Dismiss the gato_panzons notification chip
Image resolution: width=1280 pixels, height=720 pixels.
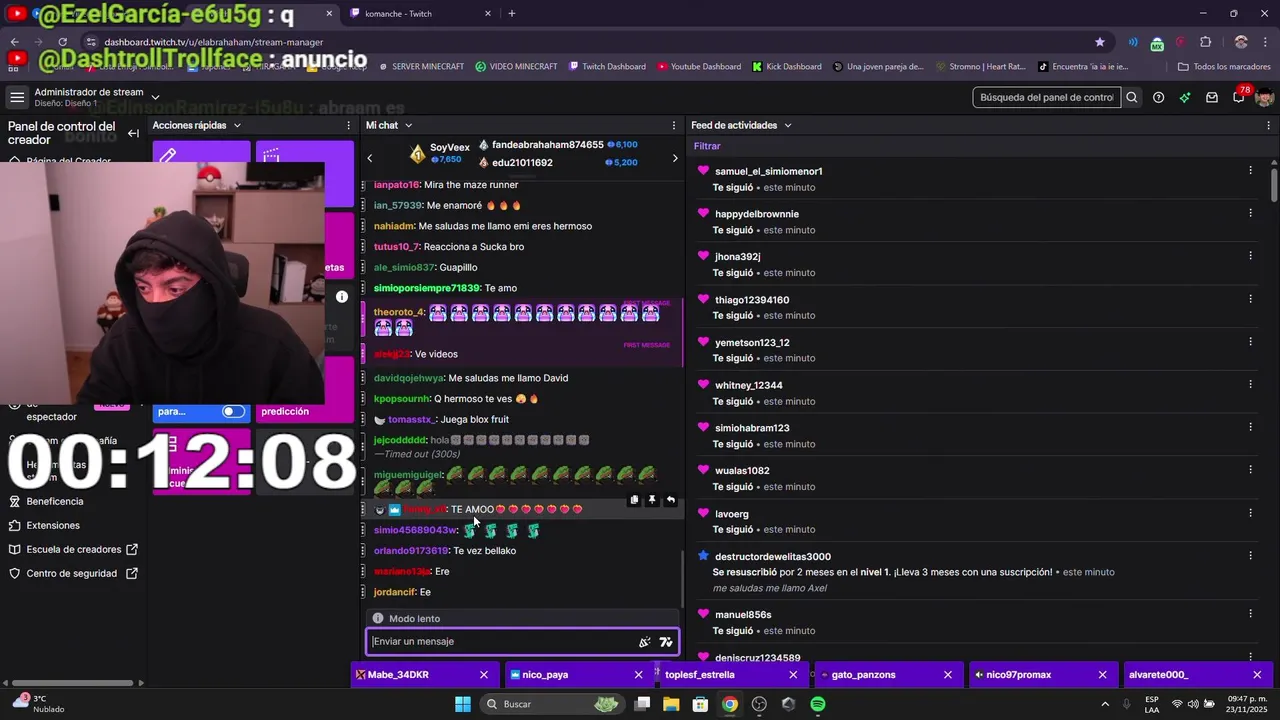[948, 675]
